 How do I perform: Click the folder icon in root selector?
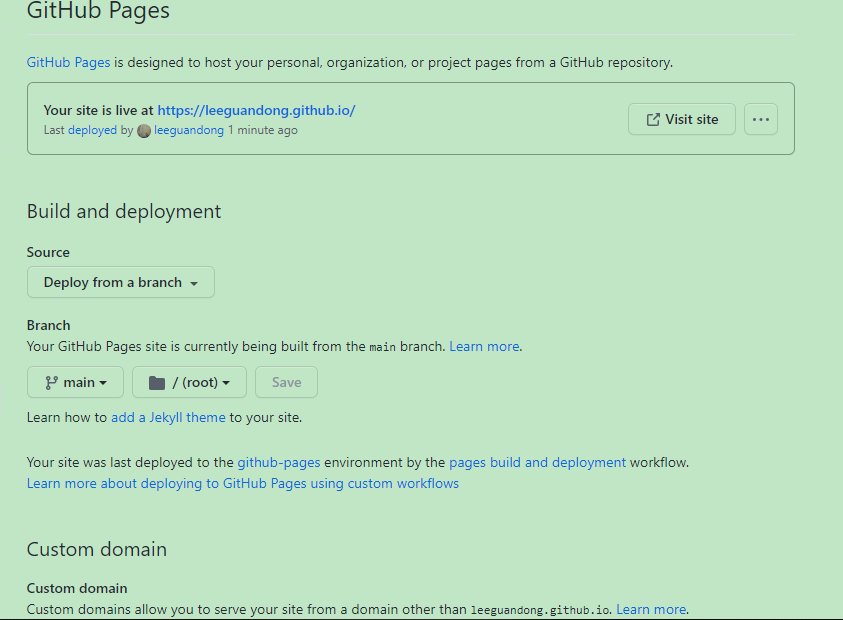coord(157,383)
